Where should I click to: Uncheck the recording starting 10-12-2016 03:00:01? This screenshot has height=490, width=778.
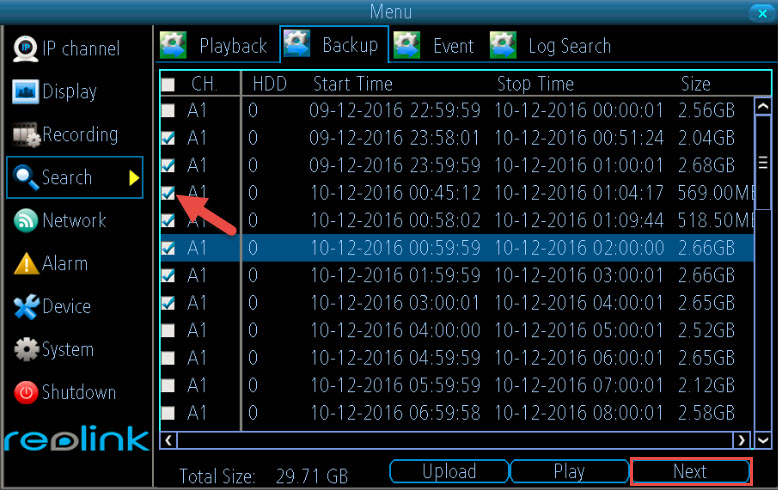[168, 303]
